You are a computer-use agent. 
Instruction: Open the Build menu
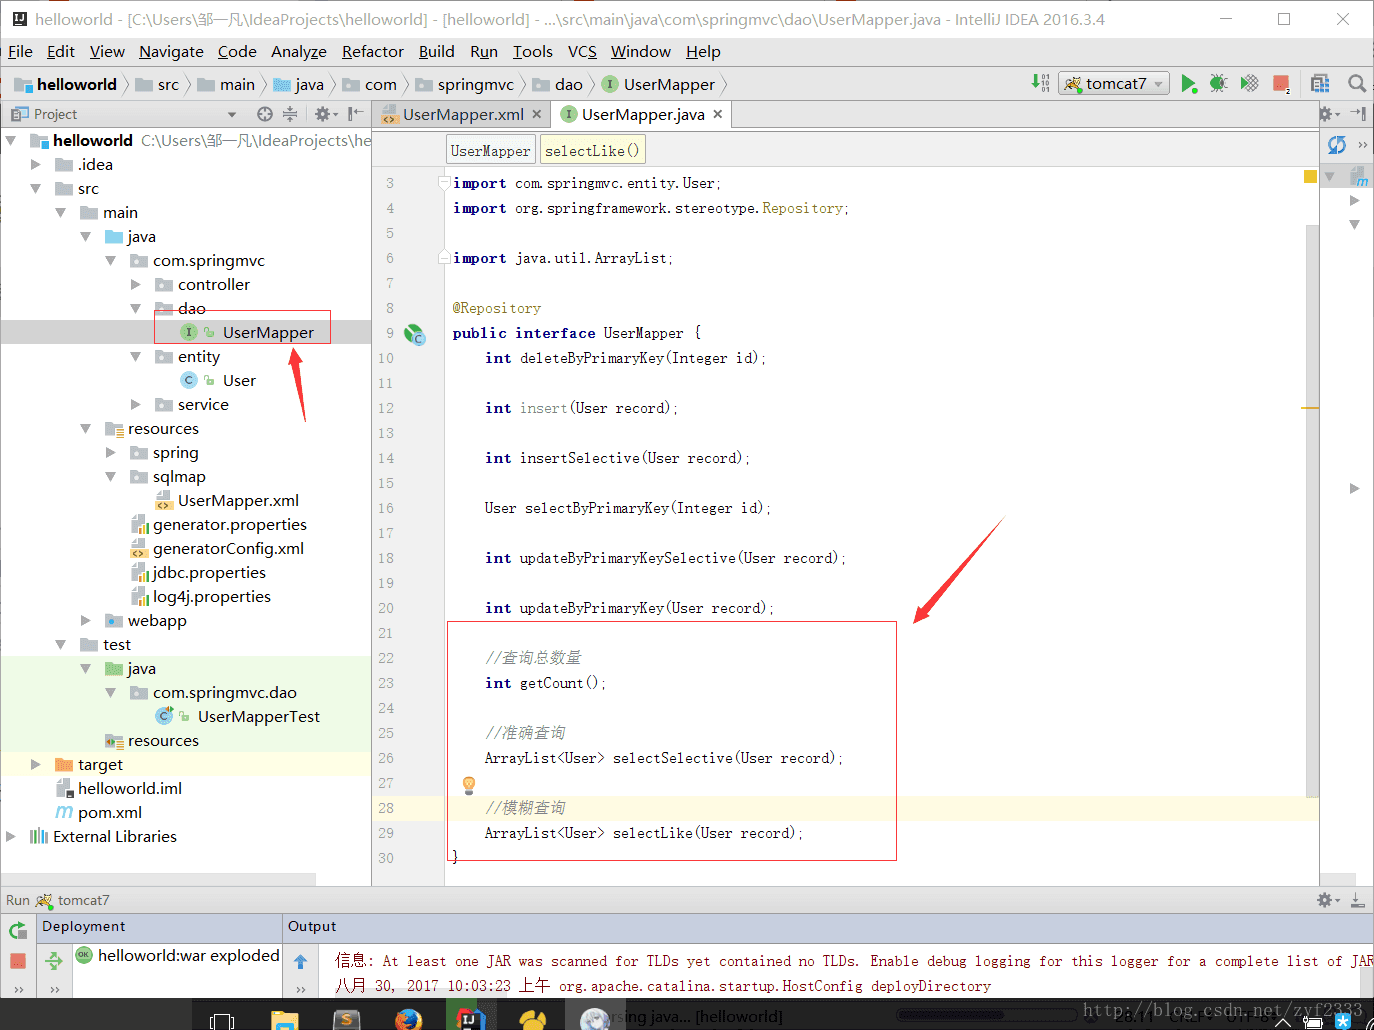tap(436, 51)
